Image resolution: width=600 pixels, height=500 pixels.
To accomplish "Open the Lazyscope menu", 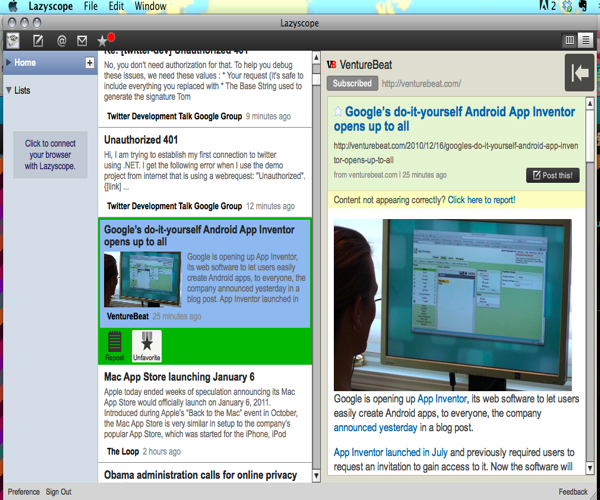I will tap(51, 7).
